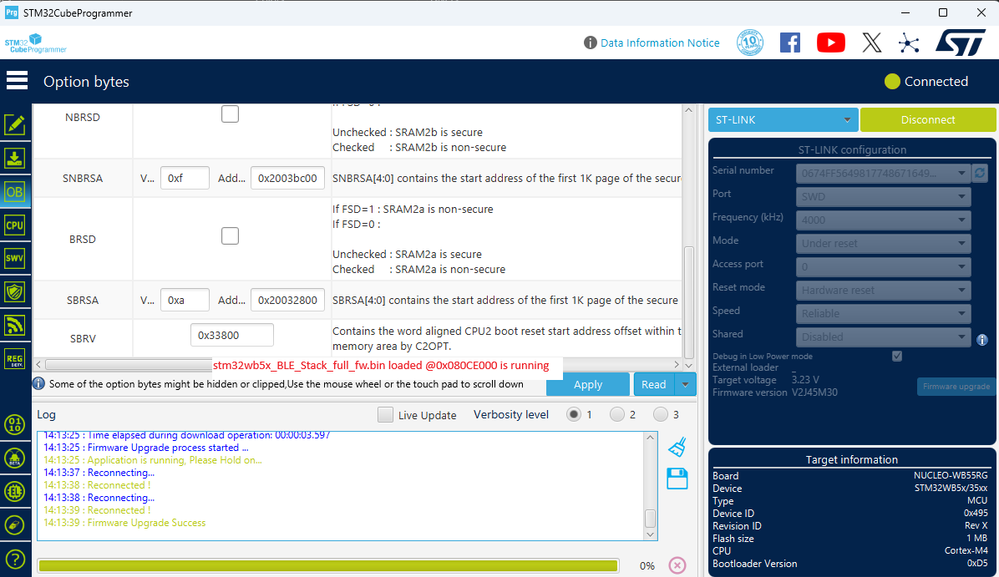
Task: Open the REG registers icon
Action: [15, 359]
